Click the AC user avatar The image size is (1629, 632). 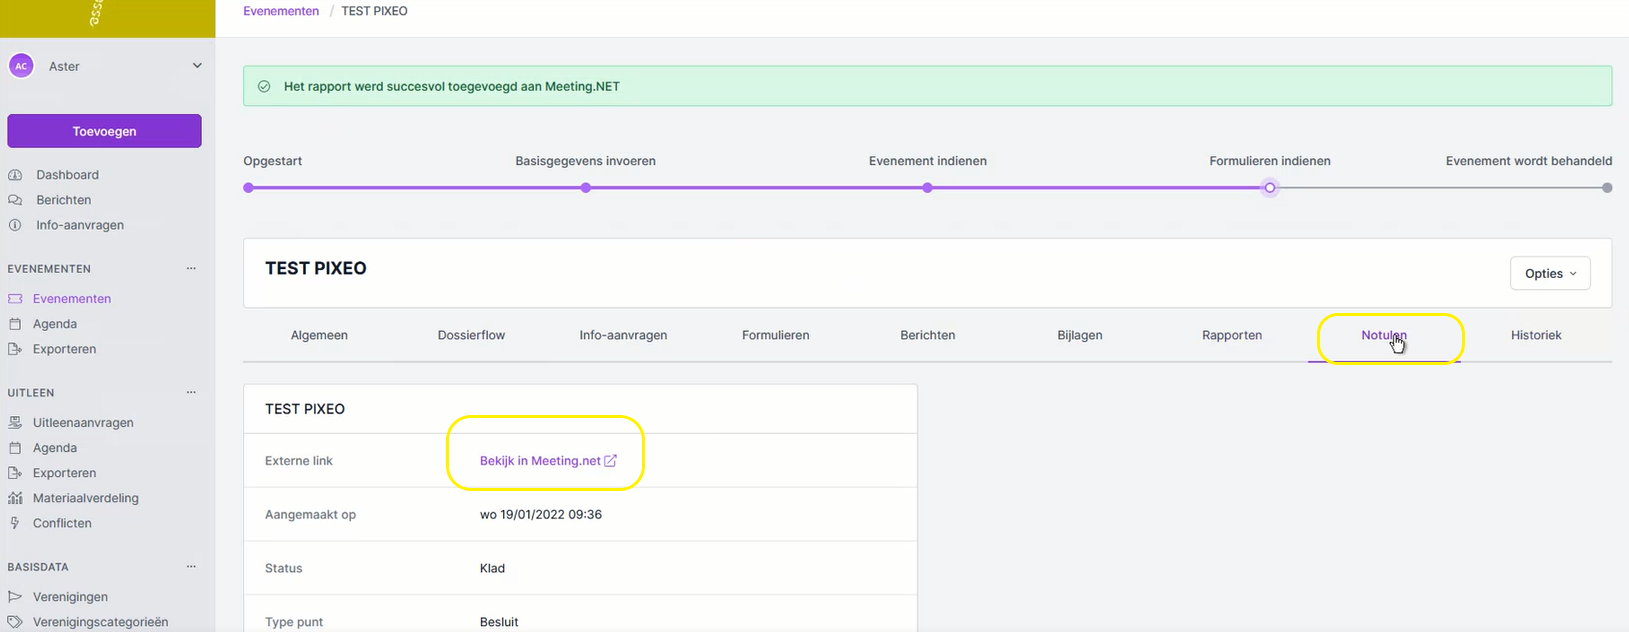[x=21, y=66]
